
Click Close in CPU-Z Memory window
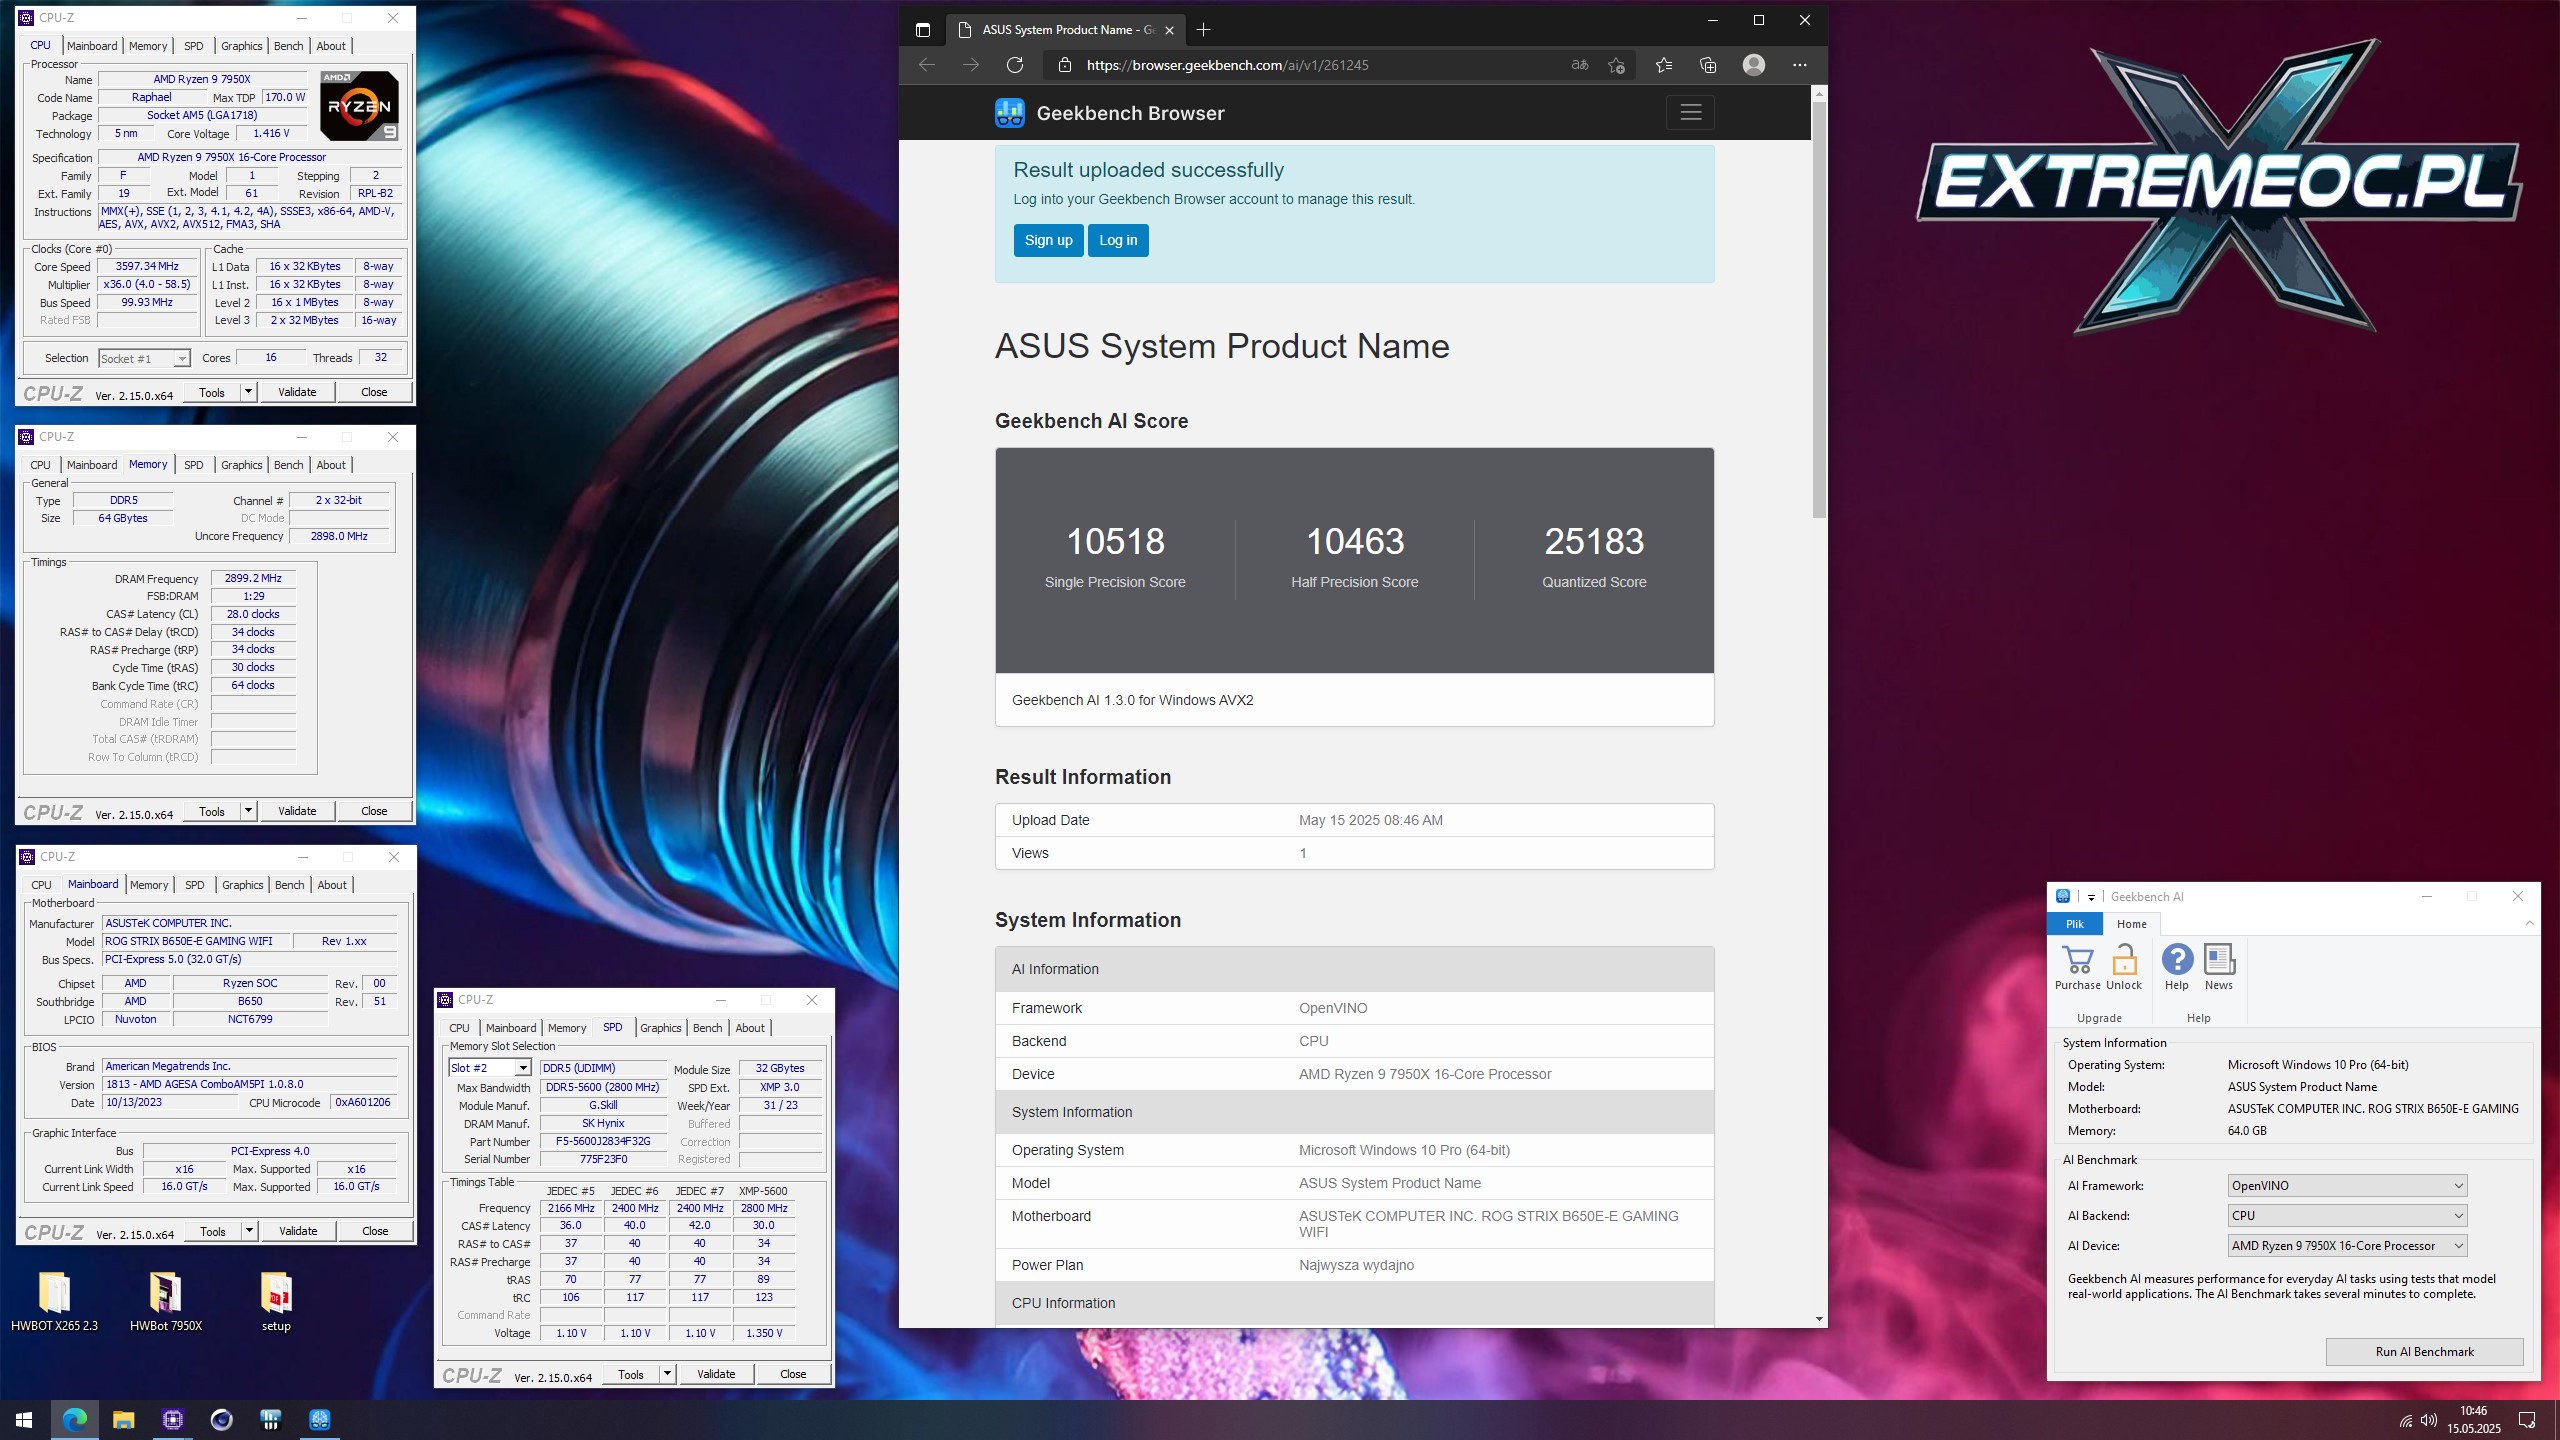point(374,811)
